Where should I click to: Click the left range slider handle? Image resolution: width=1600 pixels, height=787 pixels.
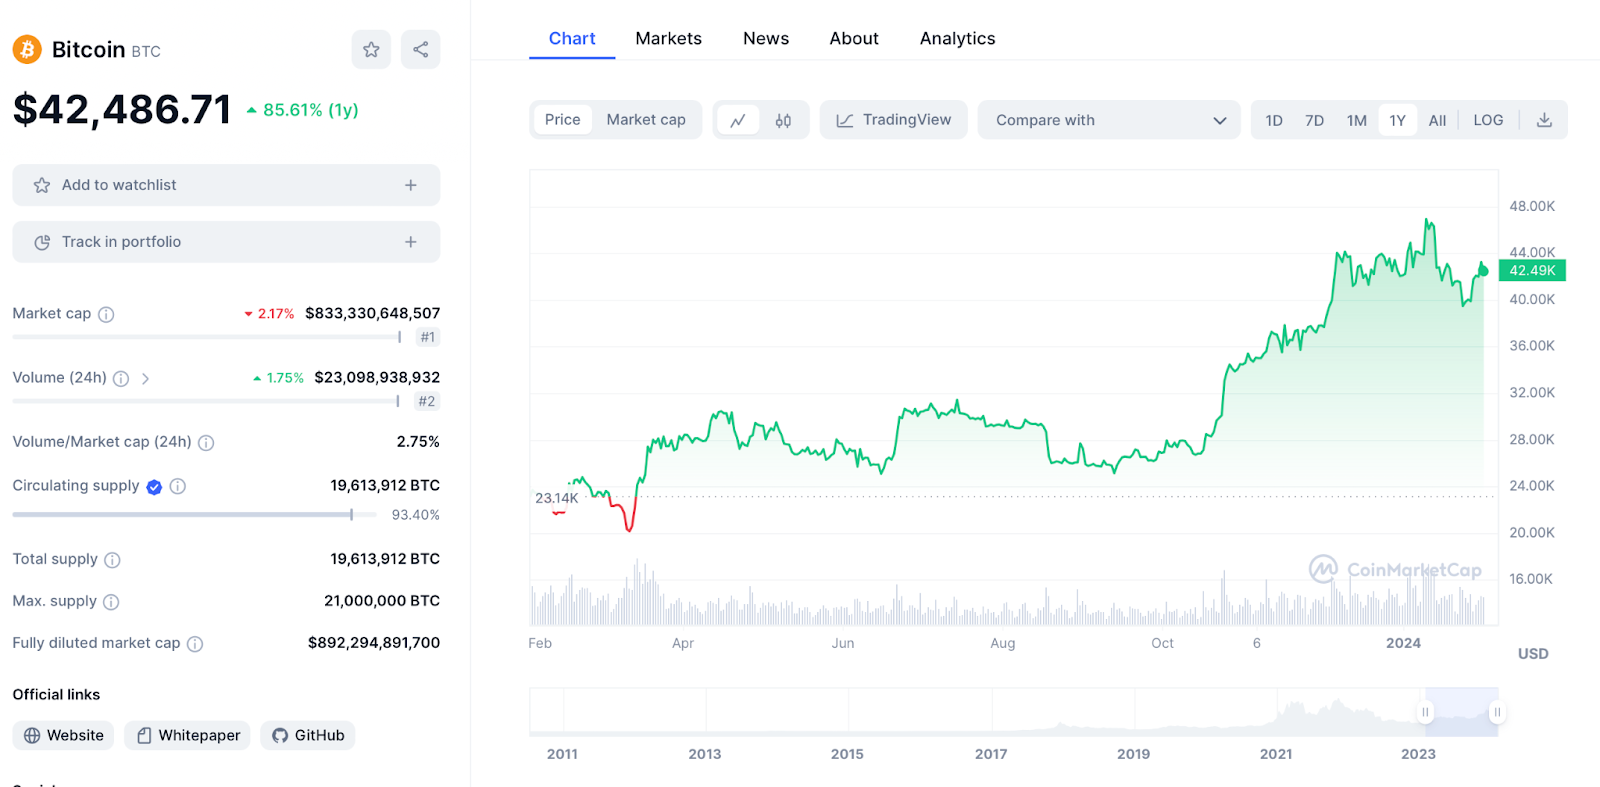[1425, 712]
